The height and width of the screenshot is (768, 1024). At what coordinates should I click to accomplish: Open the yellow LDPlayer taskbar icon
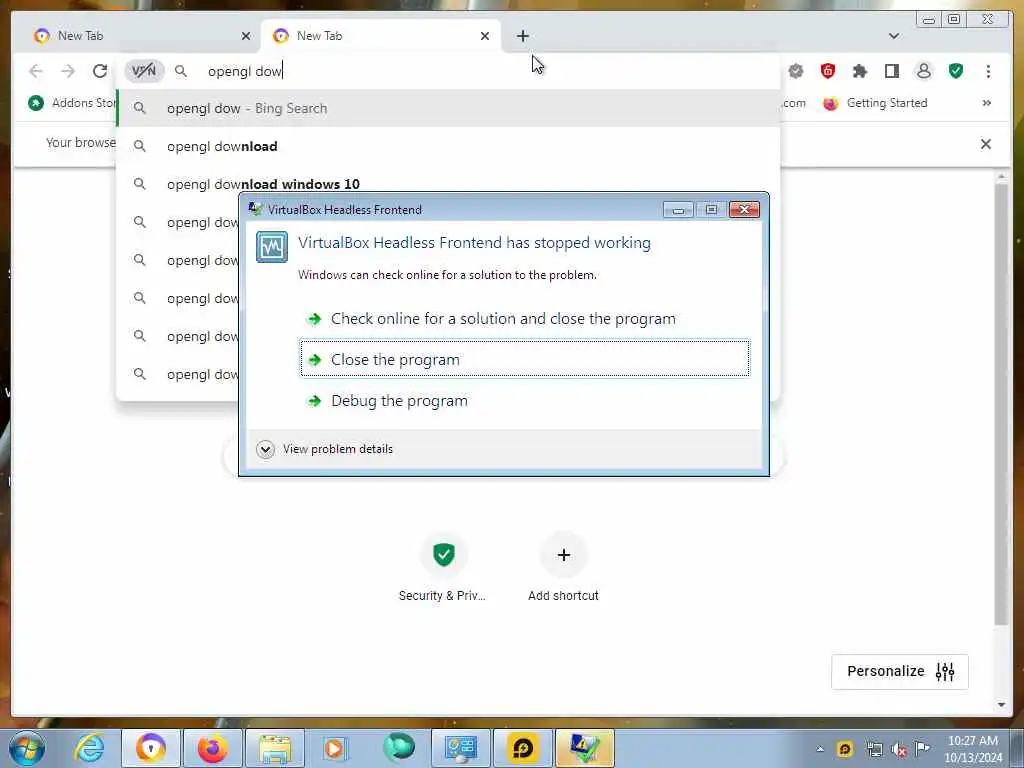coord(522,748)
